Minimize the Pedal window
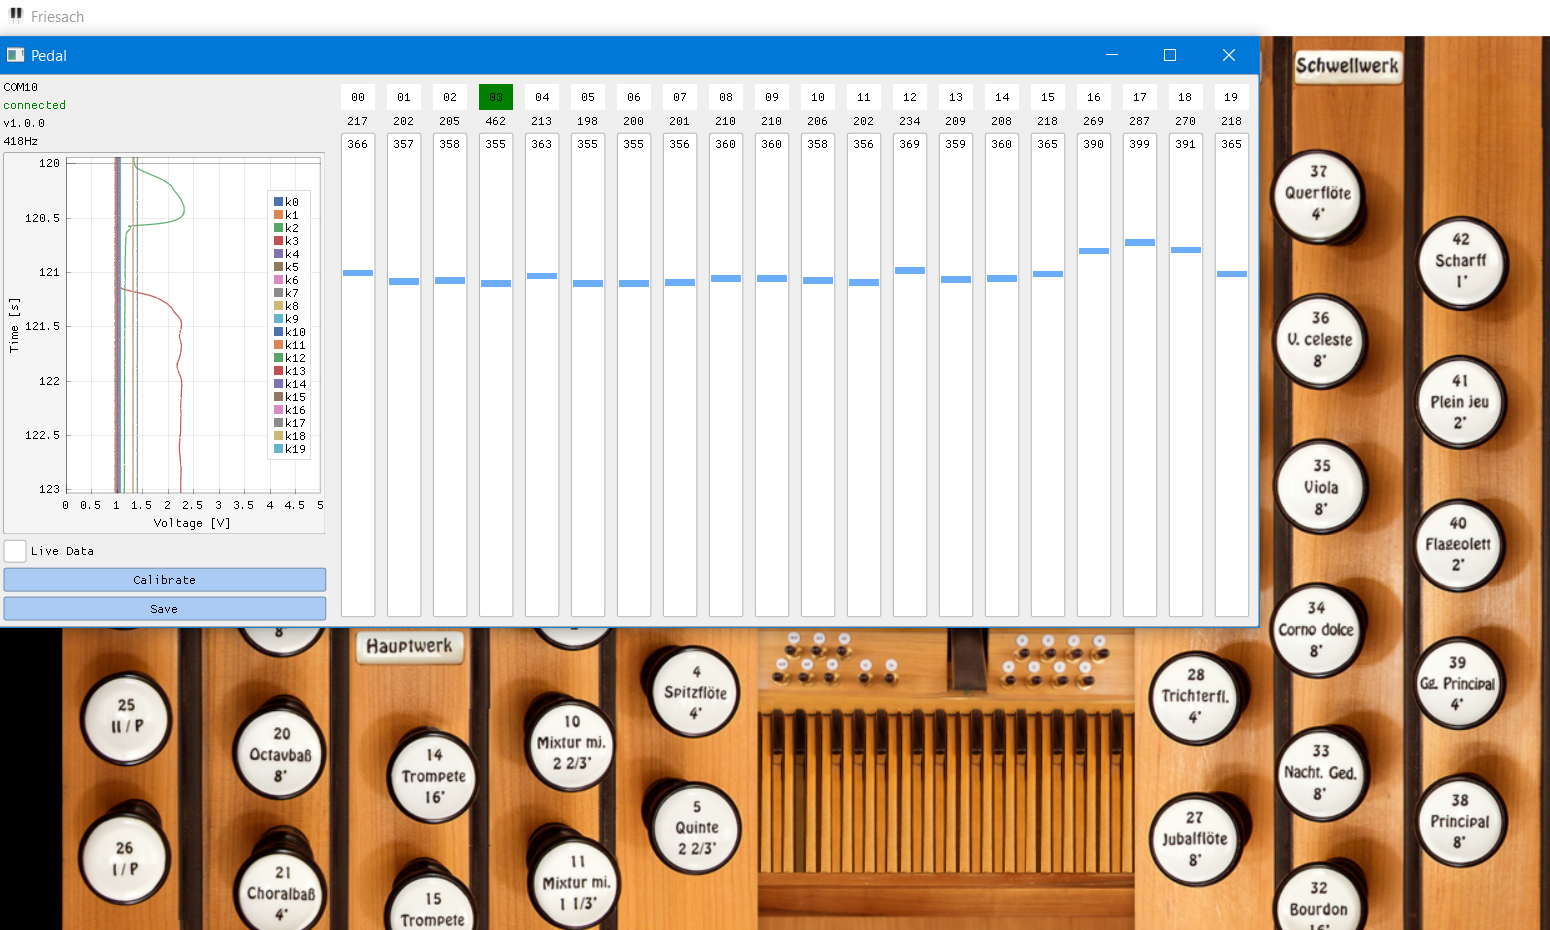This screenshot has width=1550, height=930. pos(1112,55)
